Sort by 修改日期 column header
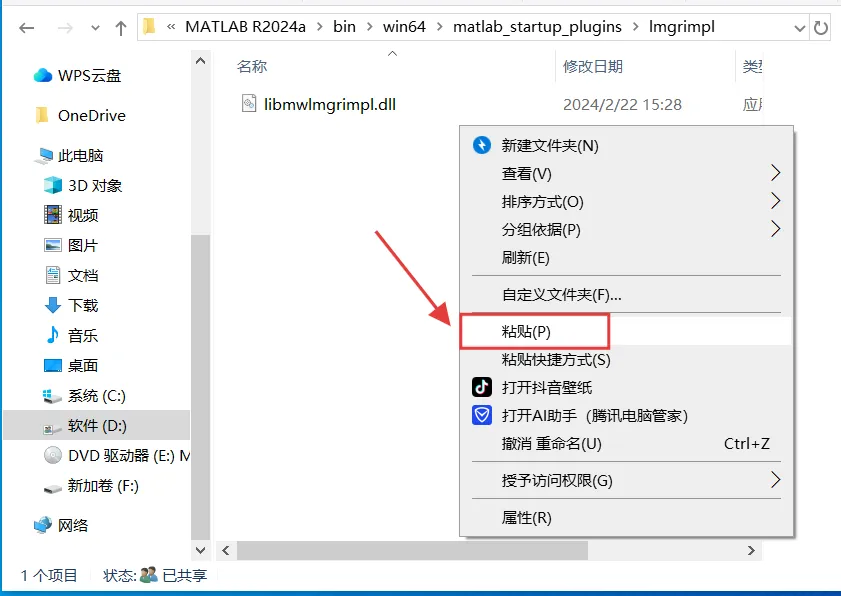The image size is (841, 596). [x=592, y=67]
